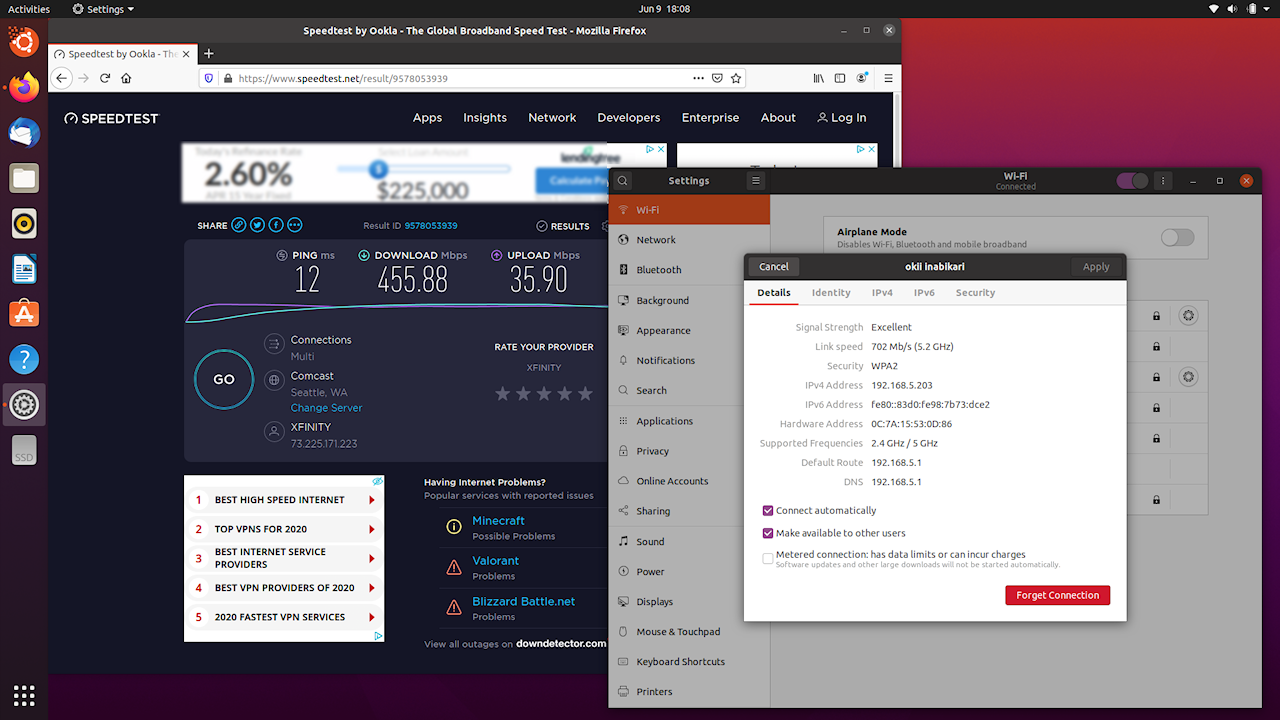Open Apps in Speedtest navigation
The width and height of the screenshot is (1280, 720).
(427, 118)
